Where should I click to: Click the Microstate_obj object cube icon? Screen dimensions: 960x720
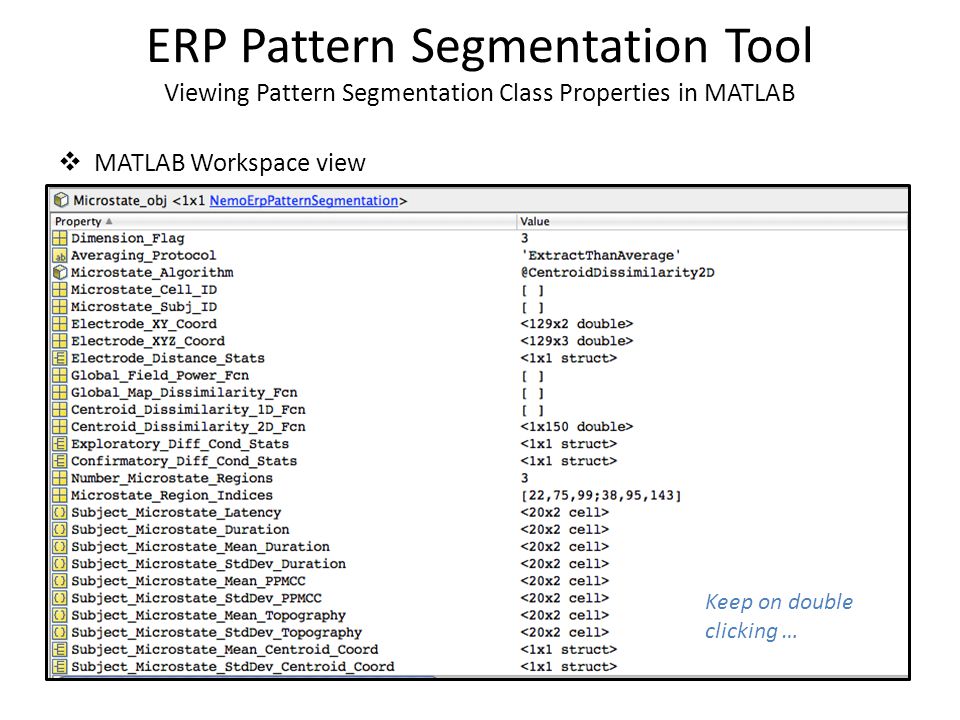(x=61, y=200)
